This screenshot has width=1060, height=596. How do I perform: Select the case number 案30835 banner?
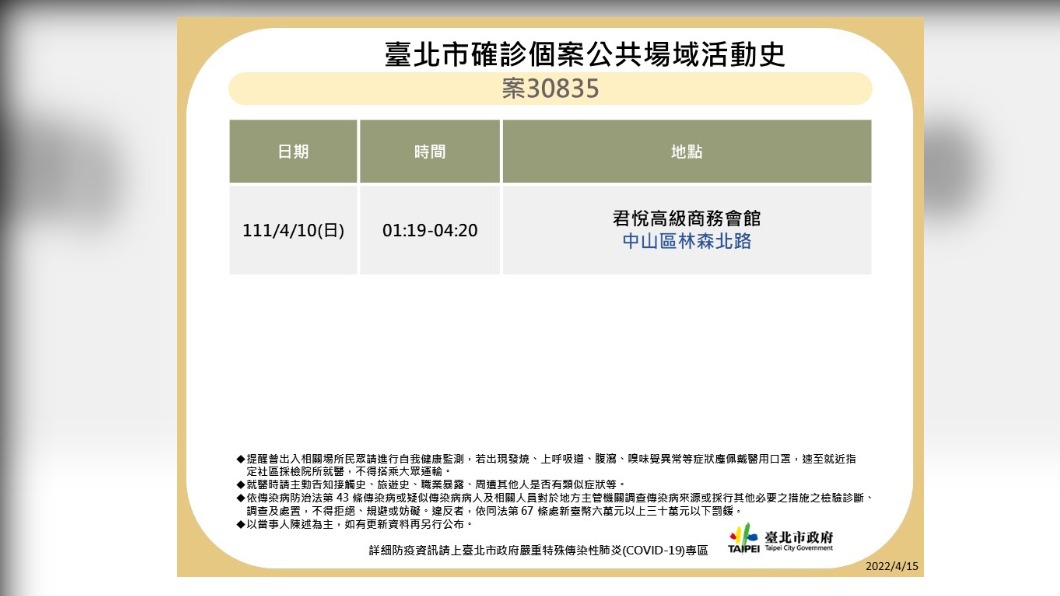[x=550, y=89]
